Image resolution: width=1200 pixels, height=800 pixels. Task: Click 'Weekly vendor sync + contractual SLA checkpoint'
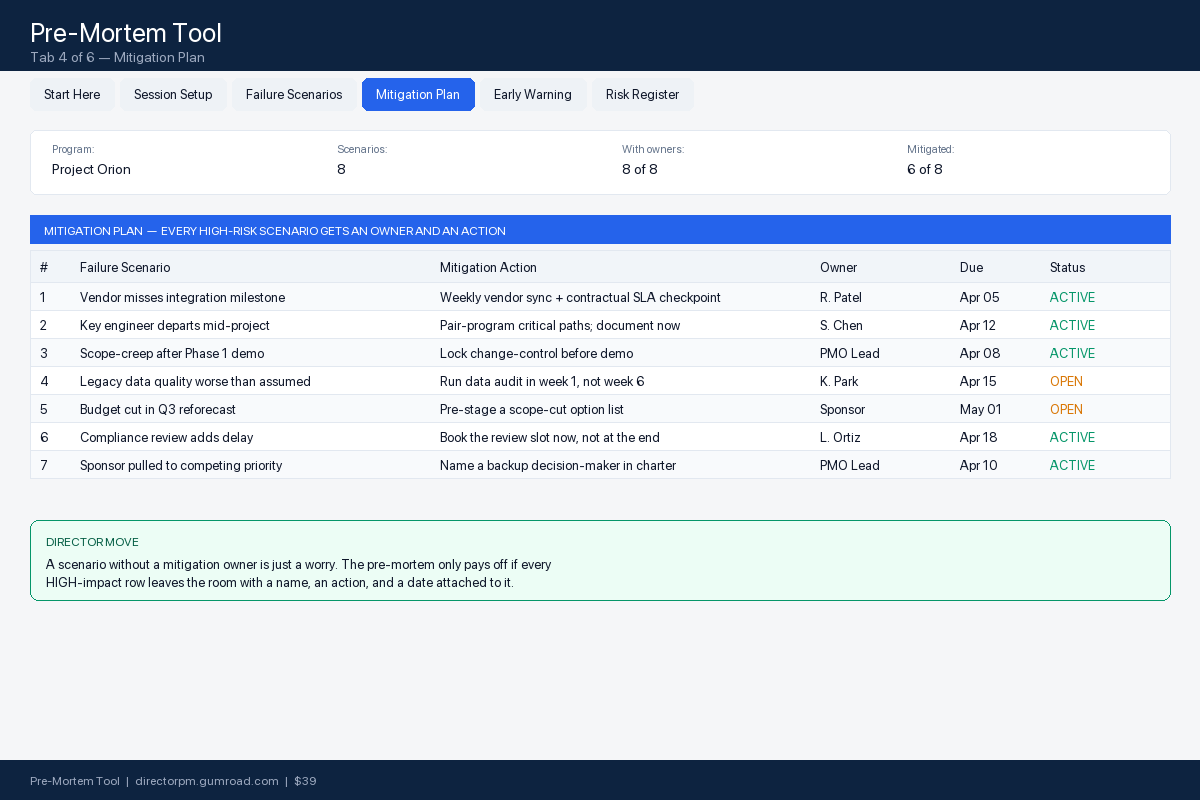580,298
